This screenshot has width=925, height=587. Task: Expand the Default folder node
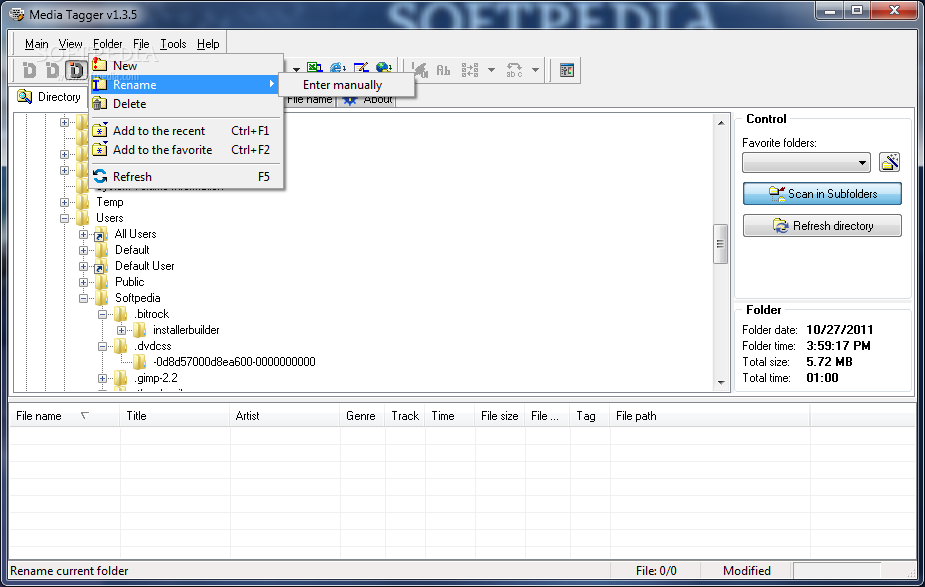coord(83,250)
